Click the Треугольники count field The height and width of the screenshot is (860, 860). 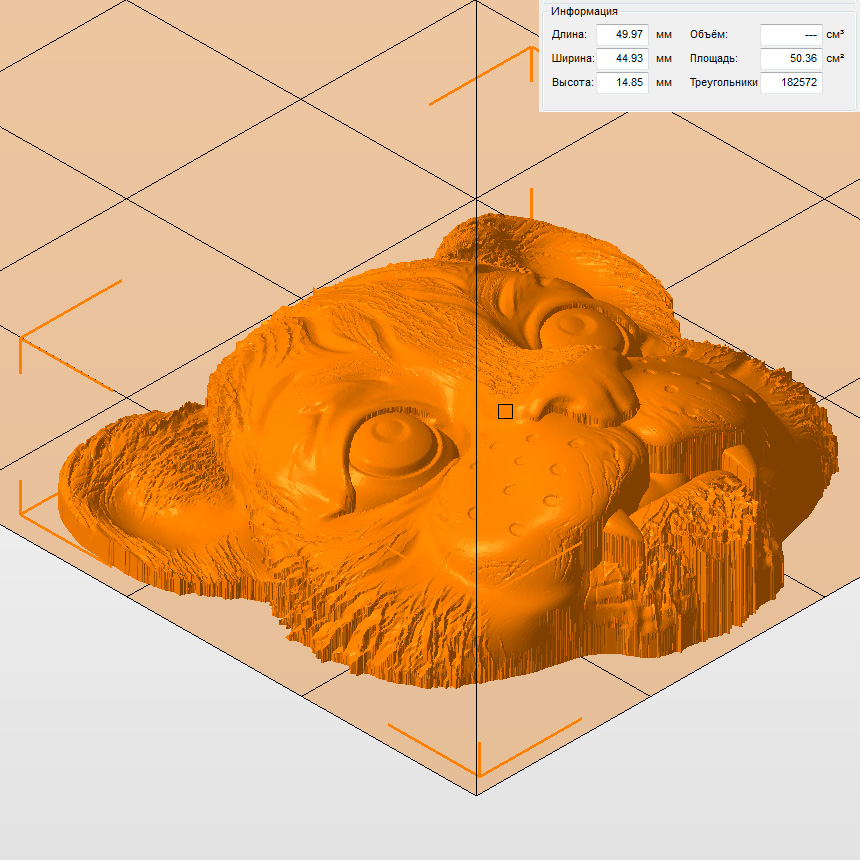click(790, 83)
